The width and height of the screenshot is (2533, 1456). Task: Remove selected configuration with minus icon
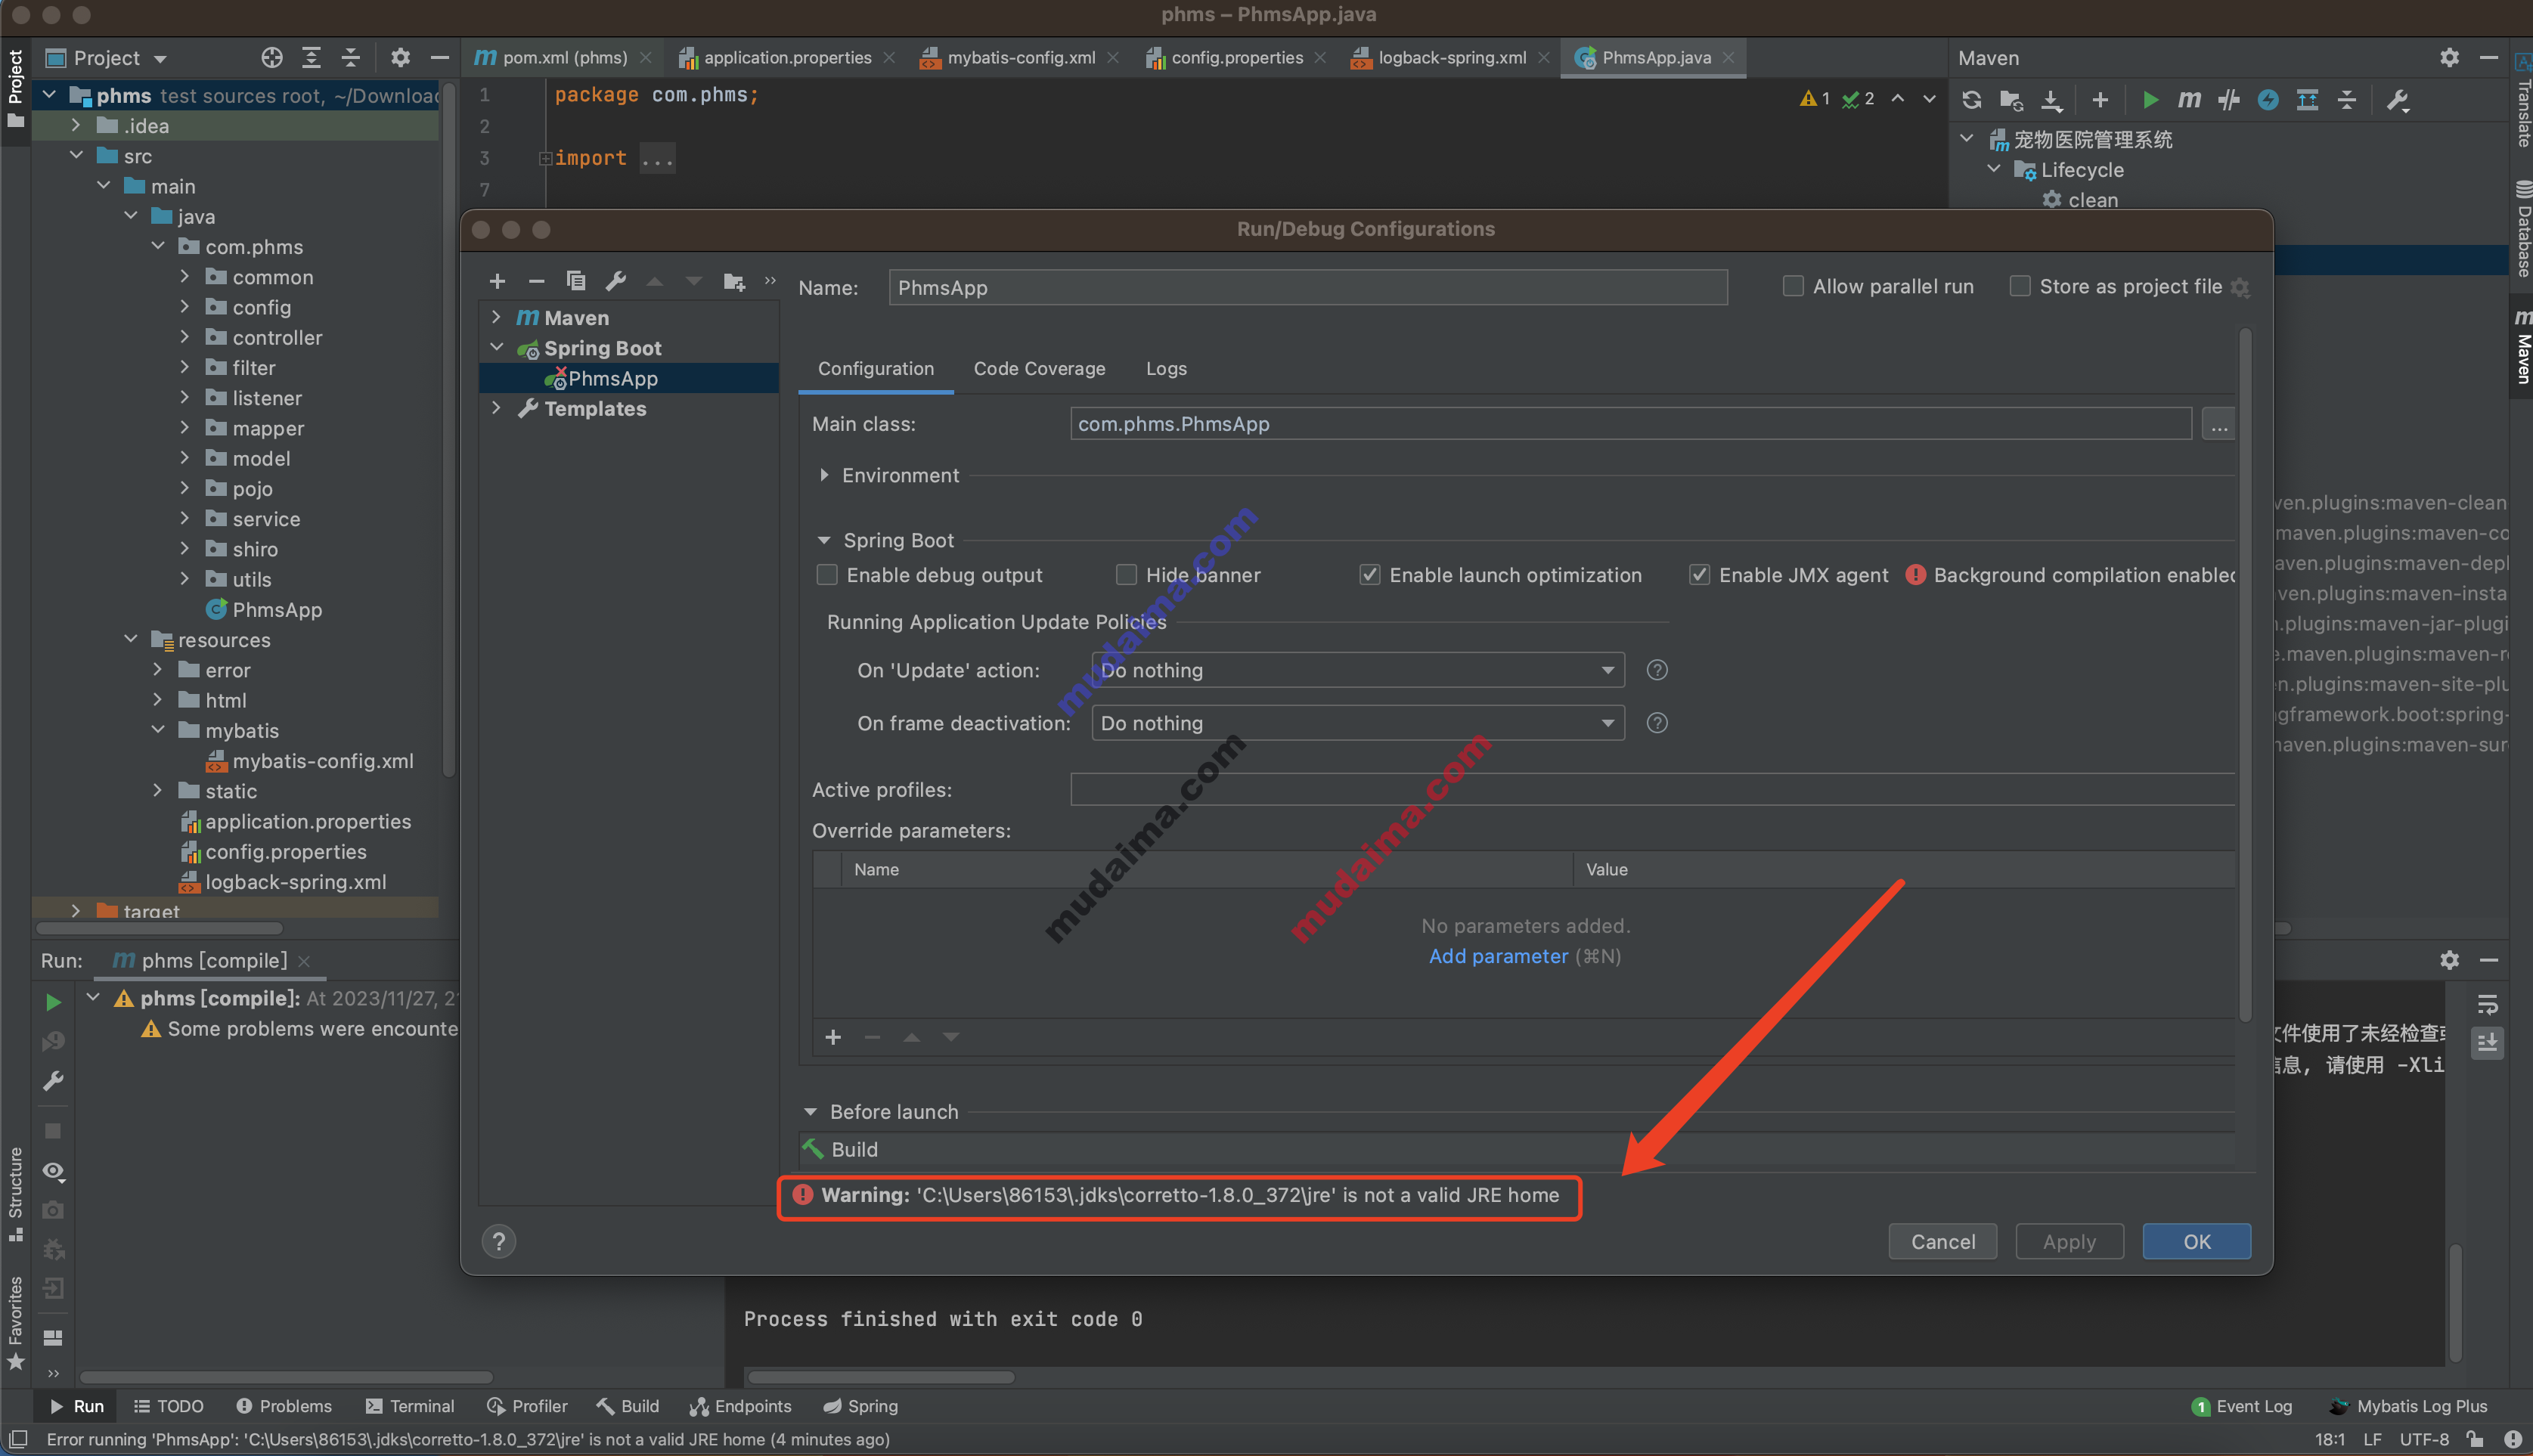point(536,281)
